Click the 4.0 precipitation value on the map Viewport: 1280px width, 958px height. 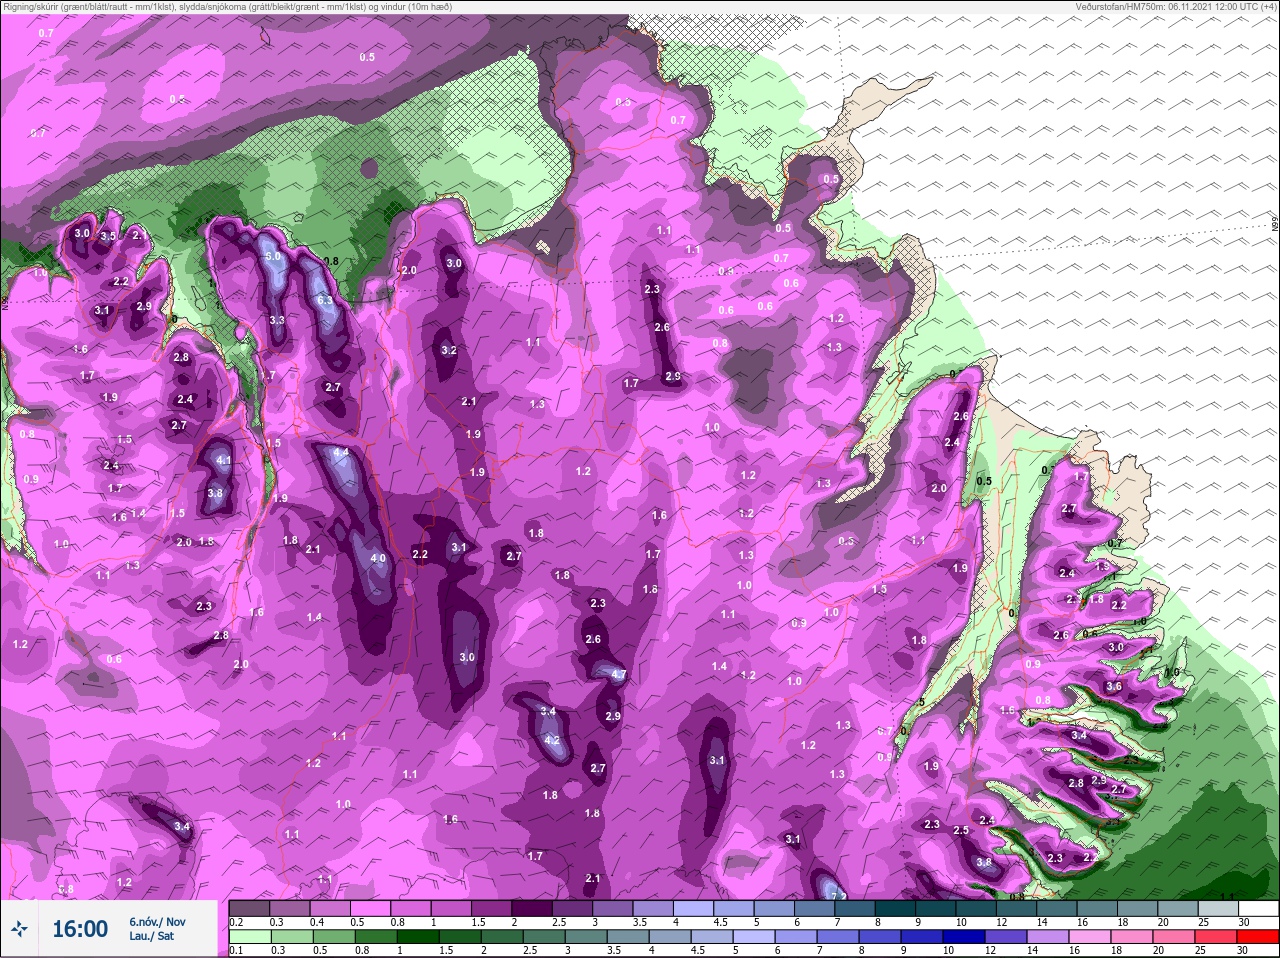tap(378, 558)
